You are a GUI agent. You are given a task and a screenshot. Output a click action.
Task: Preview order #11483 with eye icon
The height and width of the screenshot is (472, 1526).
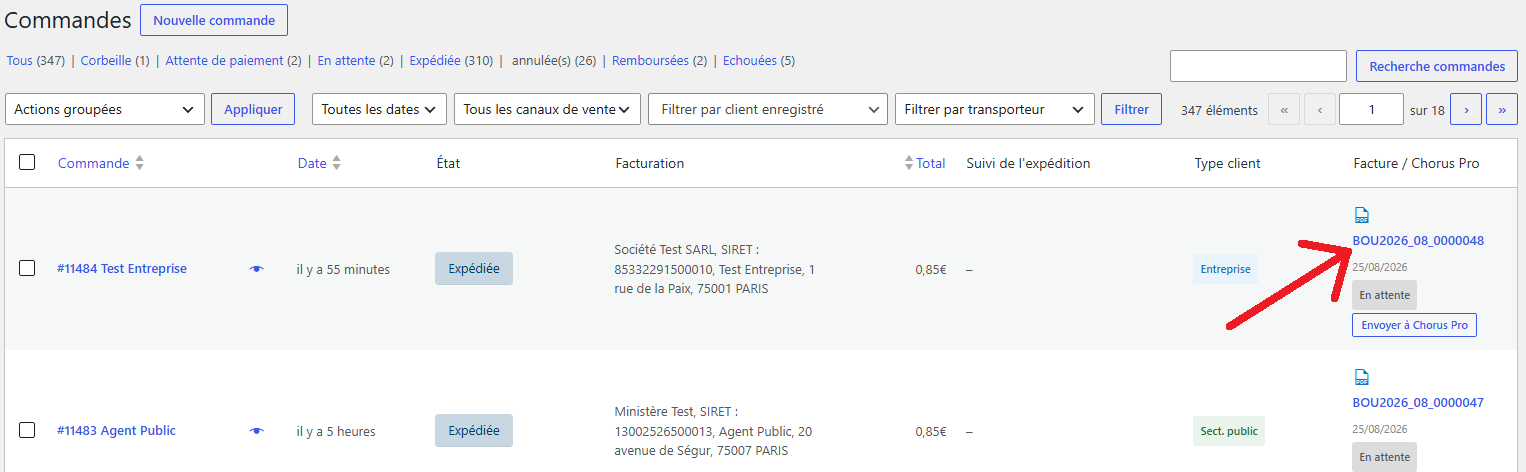[257, 431]
